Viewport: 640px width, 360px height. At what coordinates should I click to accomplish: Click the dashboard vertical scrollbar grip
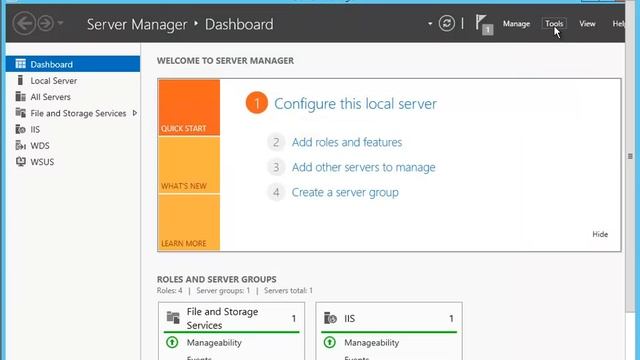pyautogui.click(x=630, y=156)
